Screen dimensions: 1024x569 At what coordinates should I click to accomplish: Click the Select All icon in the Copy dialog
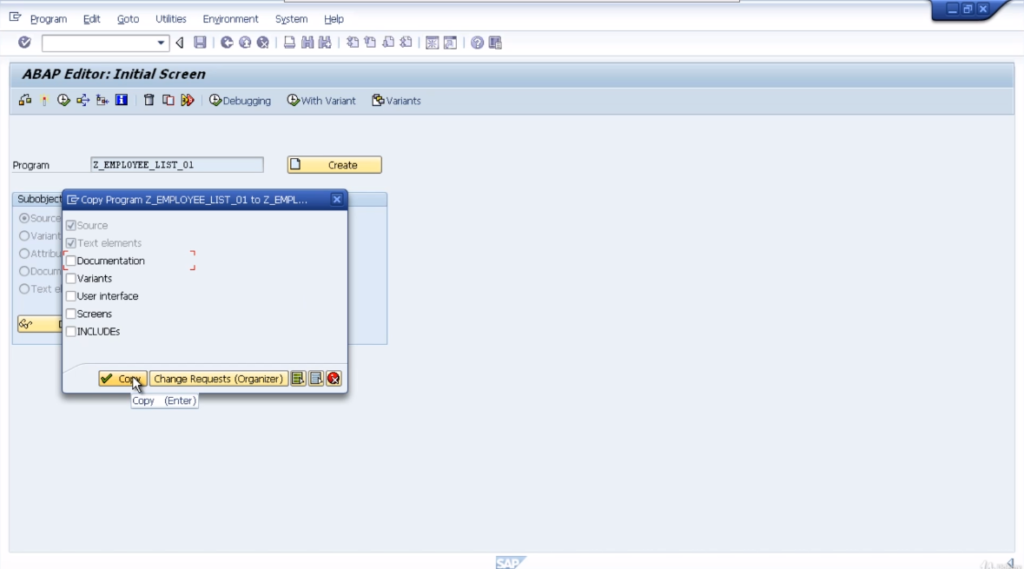coord(298,378)
